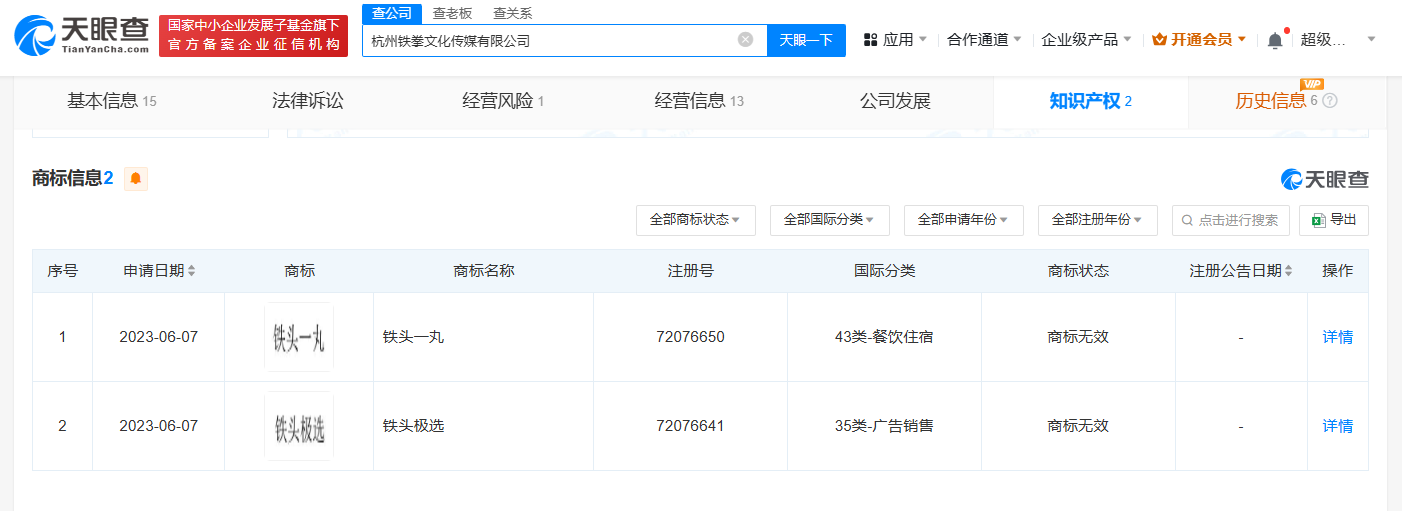Click 商标无效 status in row 2
Image resolution: width=1402 pixels, height=511 pixels.
click(x=1078, y=426)
